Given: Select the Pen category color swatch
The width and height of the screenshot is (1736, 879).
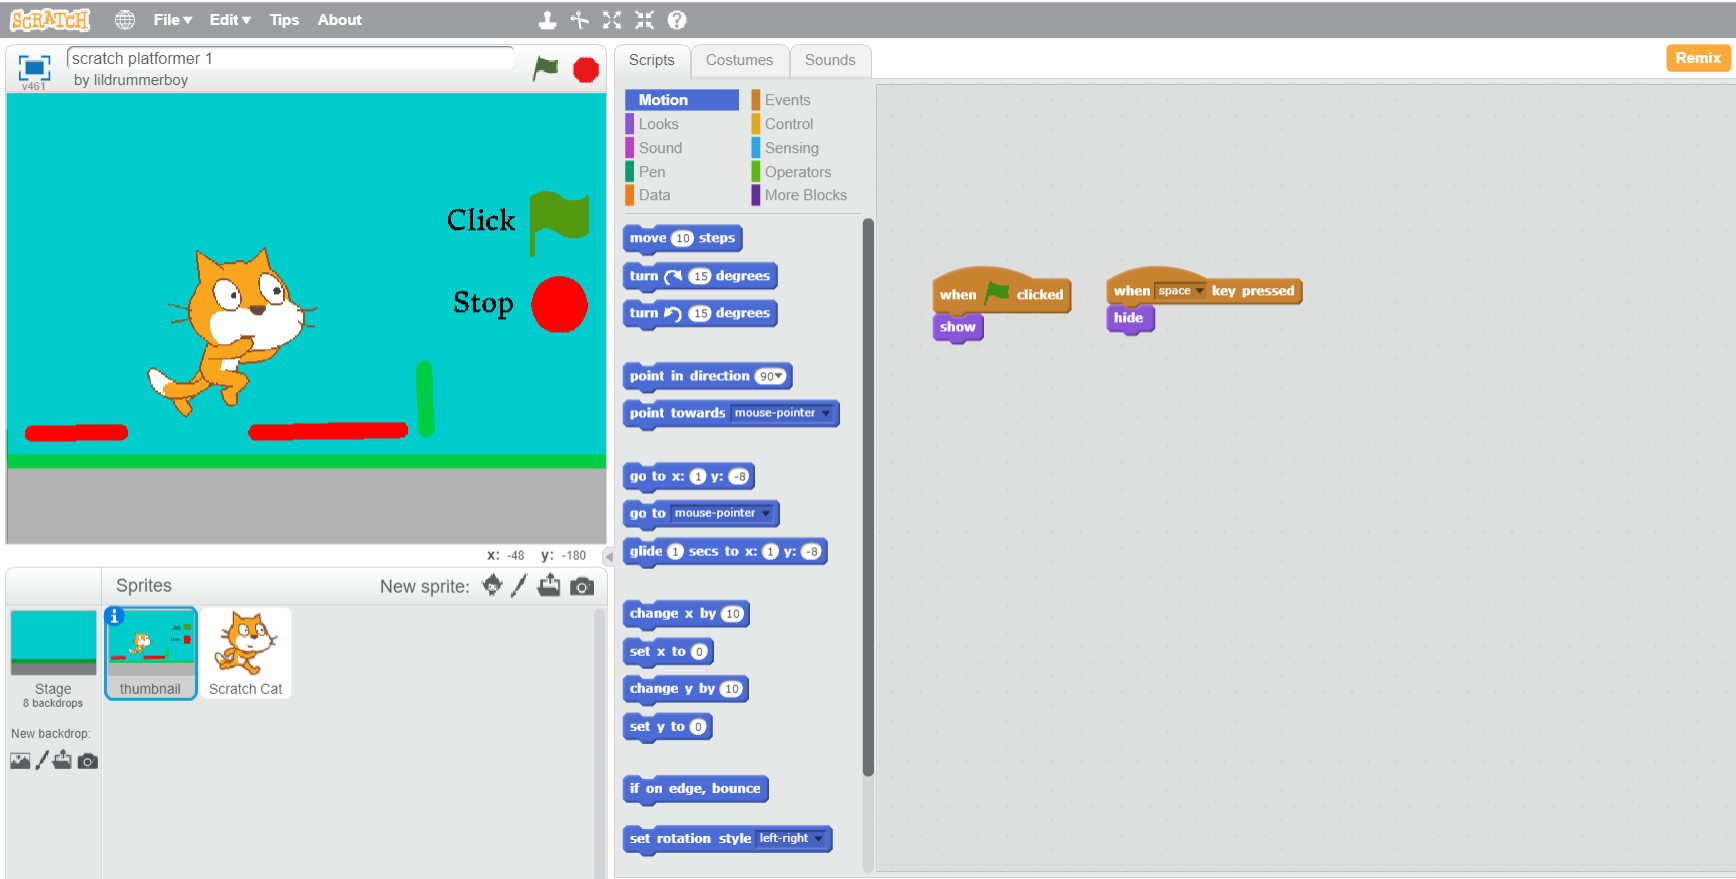Looking at the screenshot, I should click(x=630, y=172).
